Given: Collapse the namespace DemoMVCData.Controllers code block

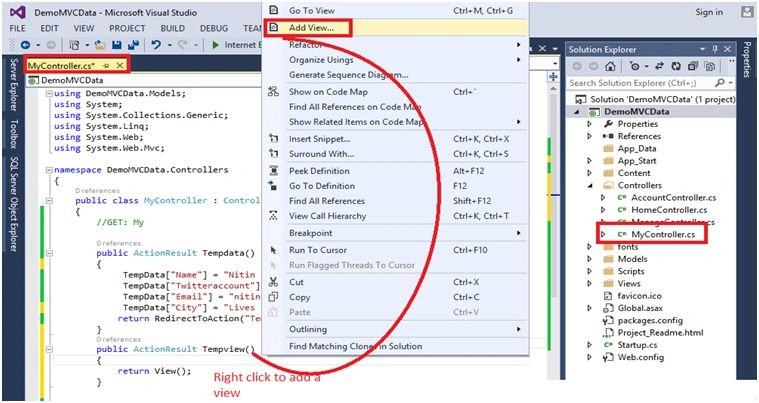Looking at the screenshot, I should click(x=49, y=170).
